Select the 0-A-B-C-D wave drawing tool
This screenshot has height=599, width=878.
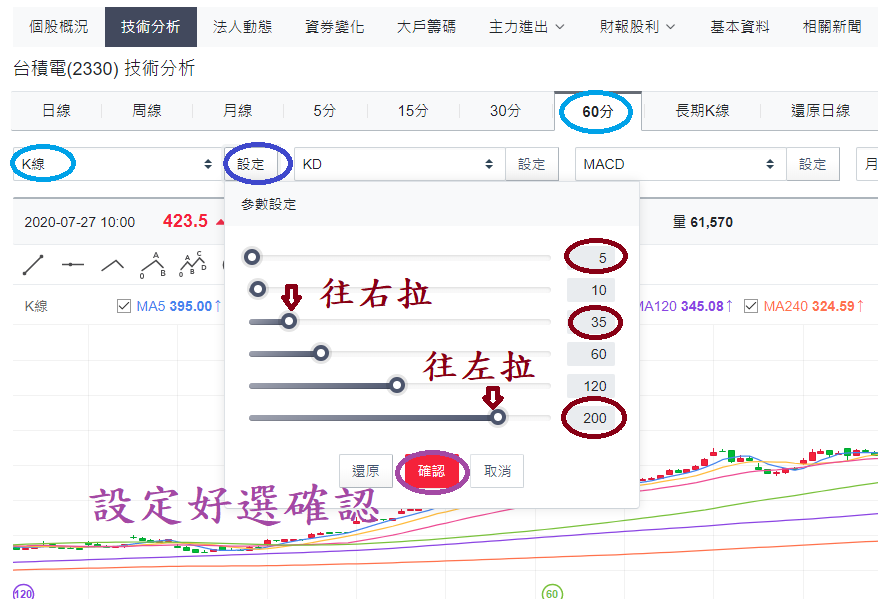(x=192, y=264)
